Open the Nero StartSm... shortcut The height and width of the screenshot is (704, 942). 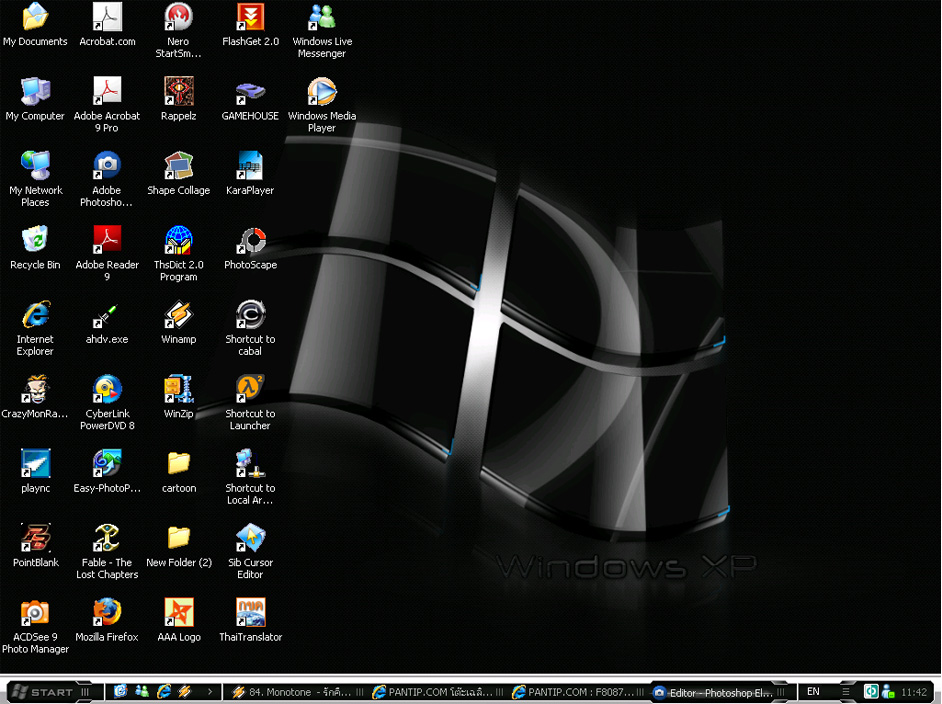178,30
